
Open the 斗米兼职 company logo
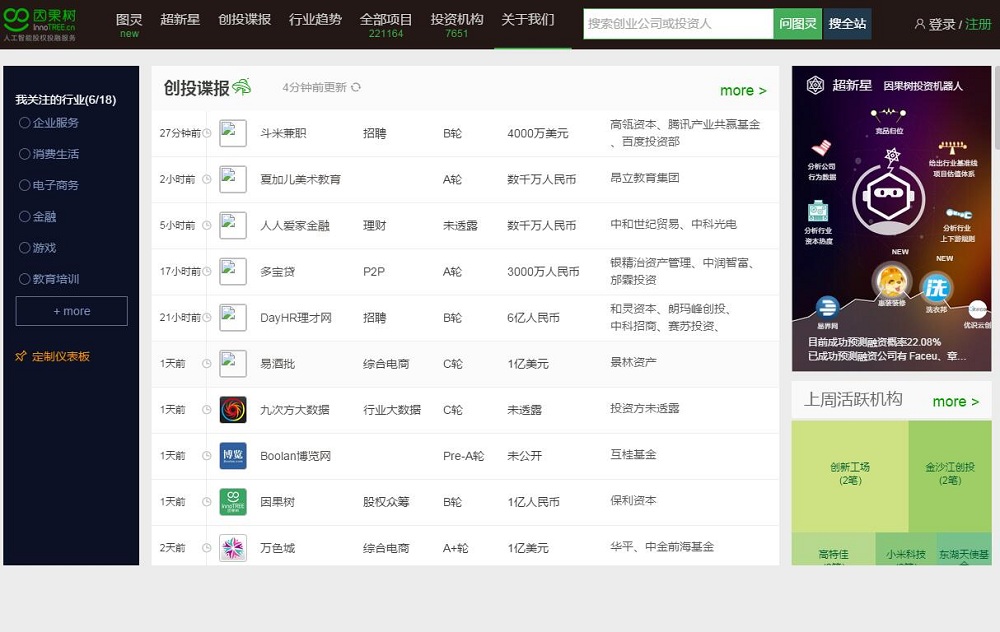click(233, 133)
